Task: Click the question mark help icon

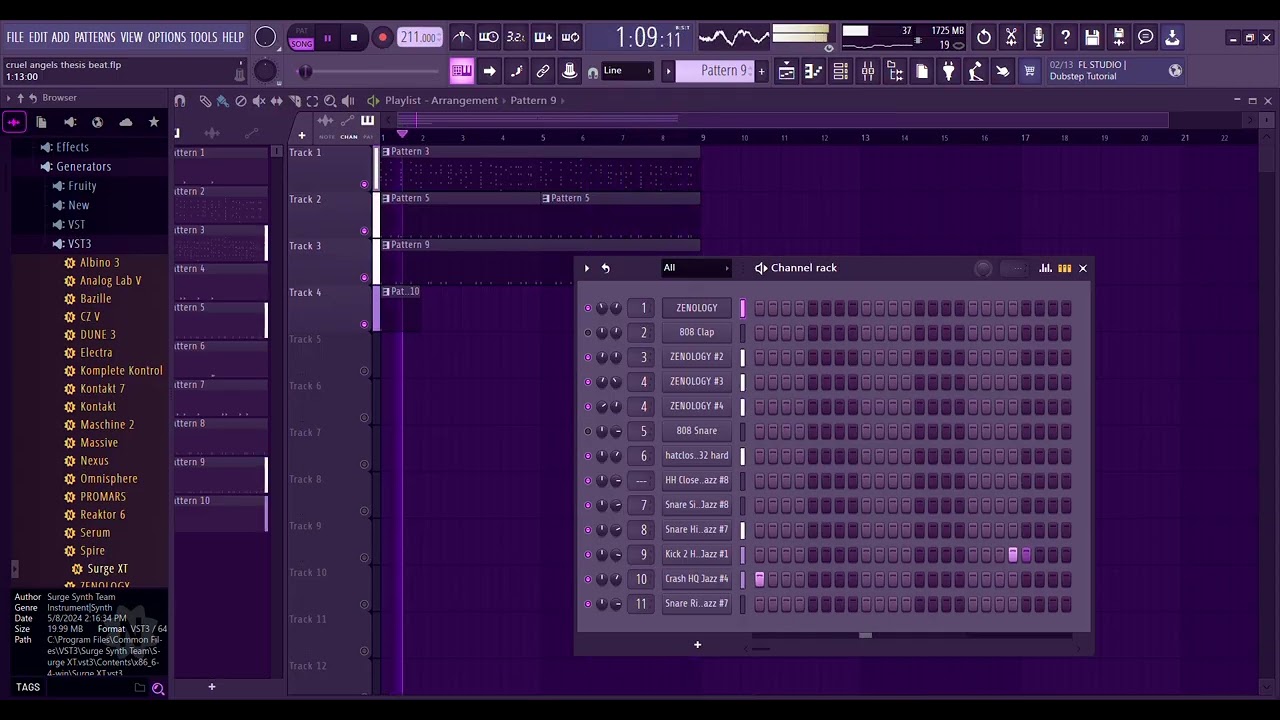Action: click(x=1065, y=37)
